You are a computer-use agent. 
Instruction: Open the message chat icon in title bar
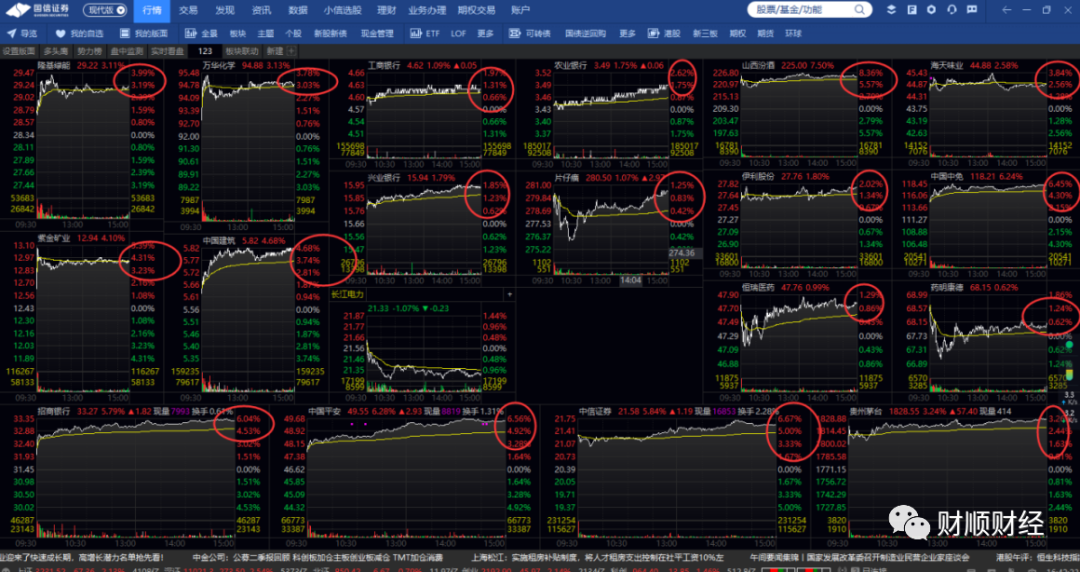[972, 10]
